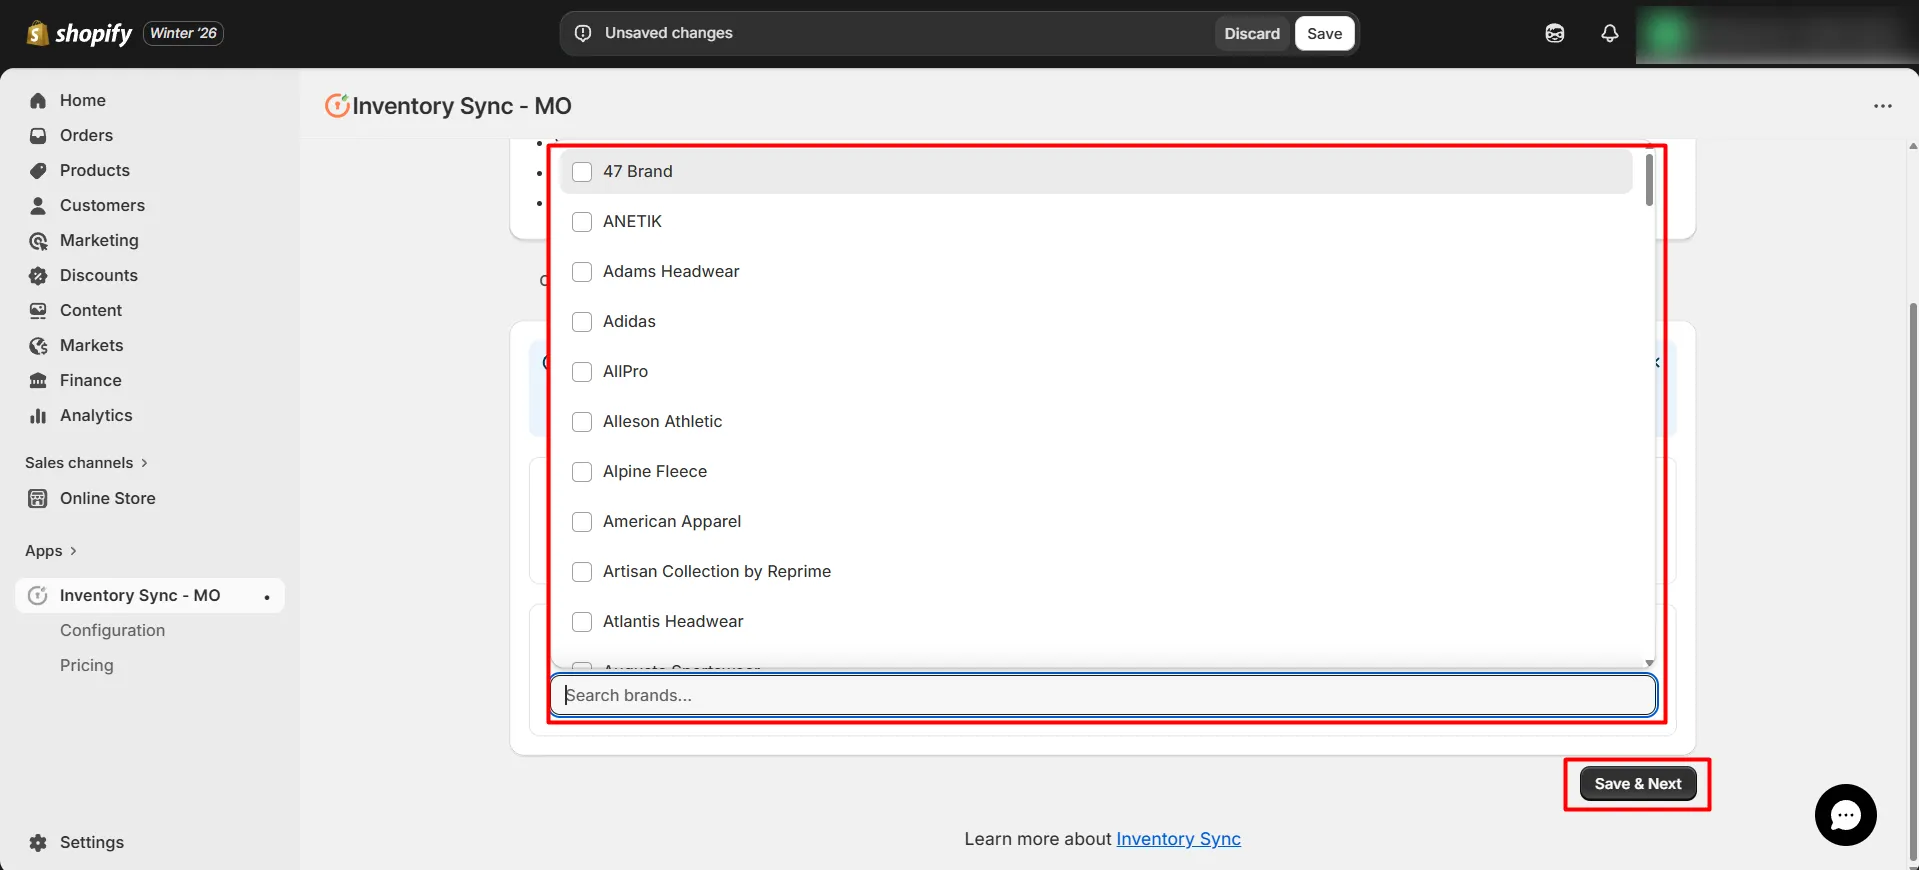1919x870 pixels.
Task: Open Online Store channel
Action: coord(107,498)
